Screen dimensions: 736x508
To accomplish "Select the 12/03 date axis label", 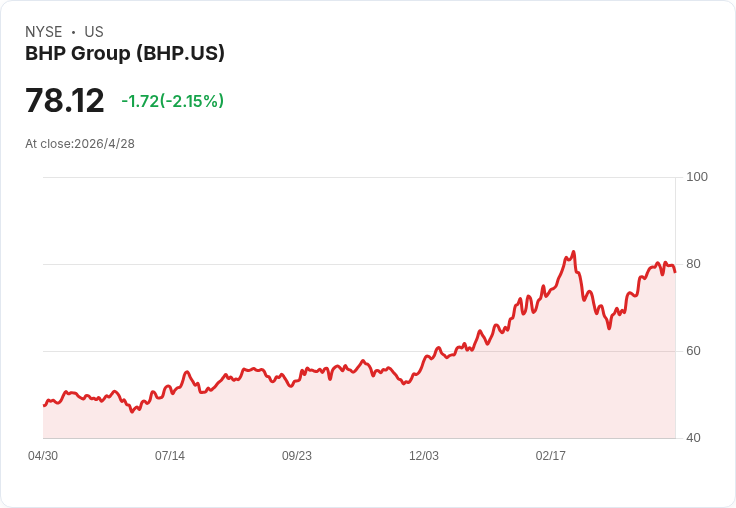I will click(x=424, y=456).
